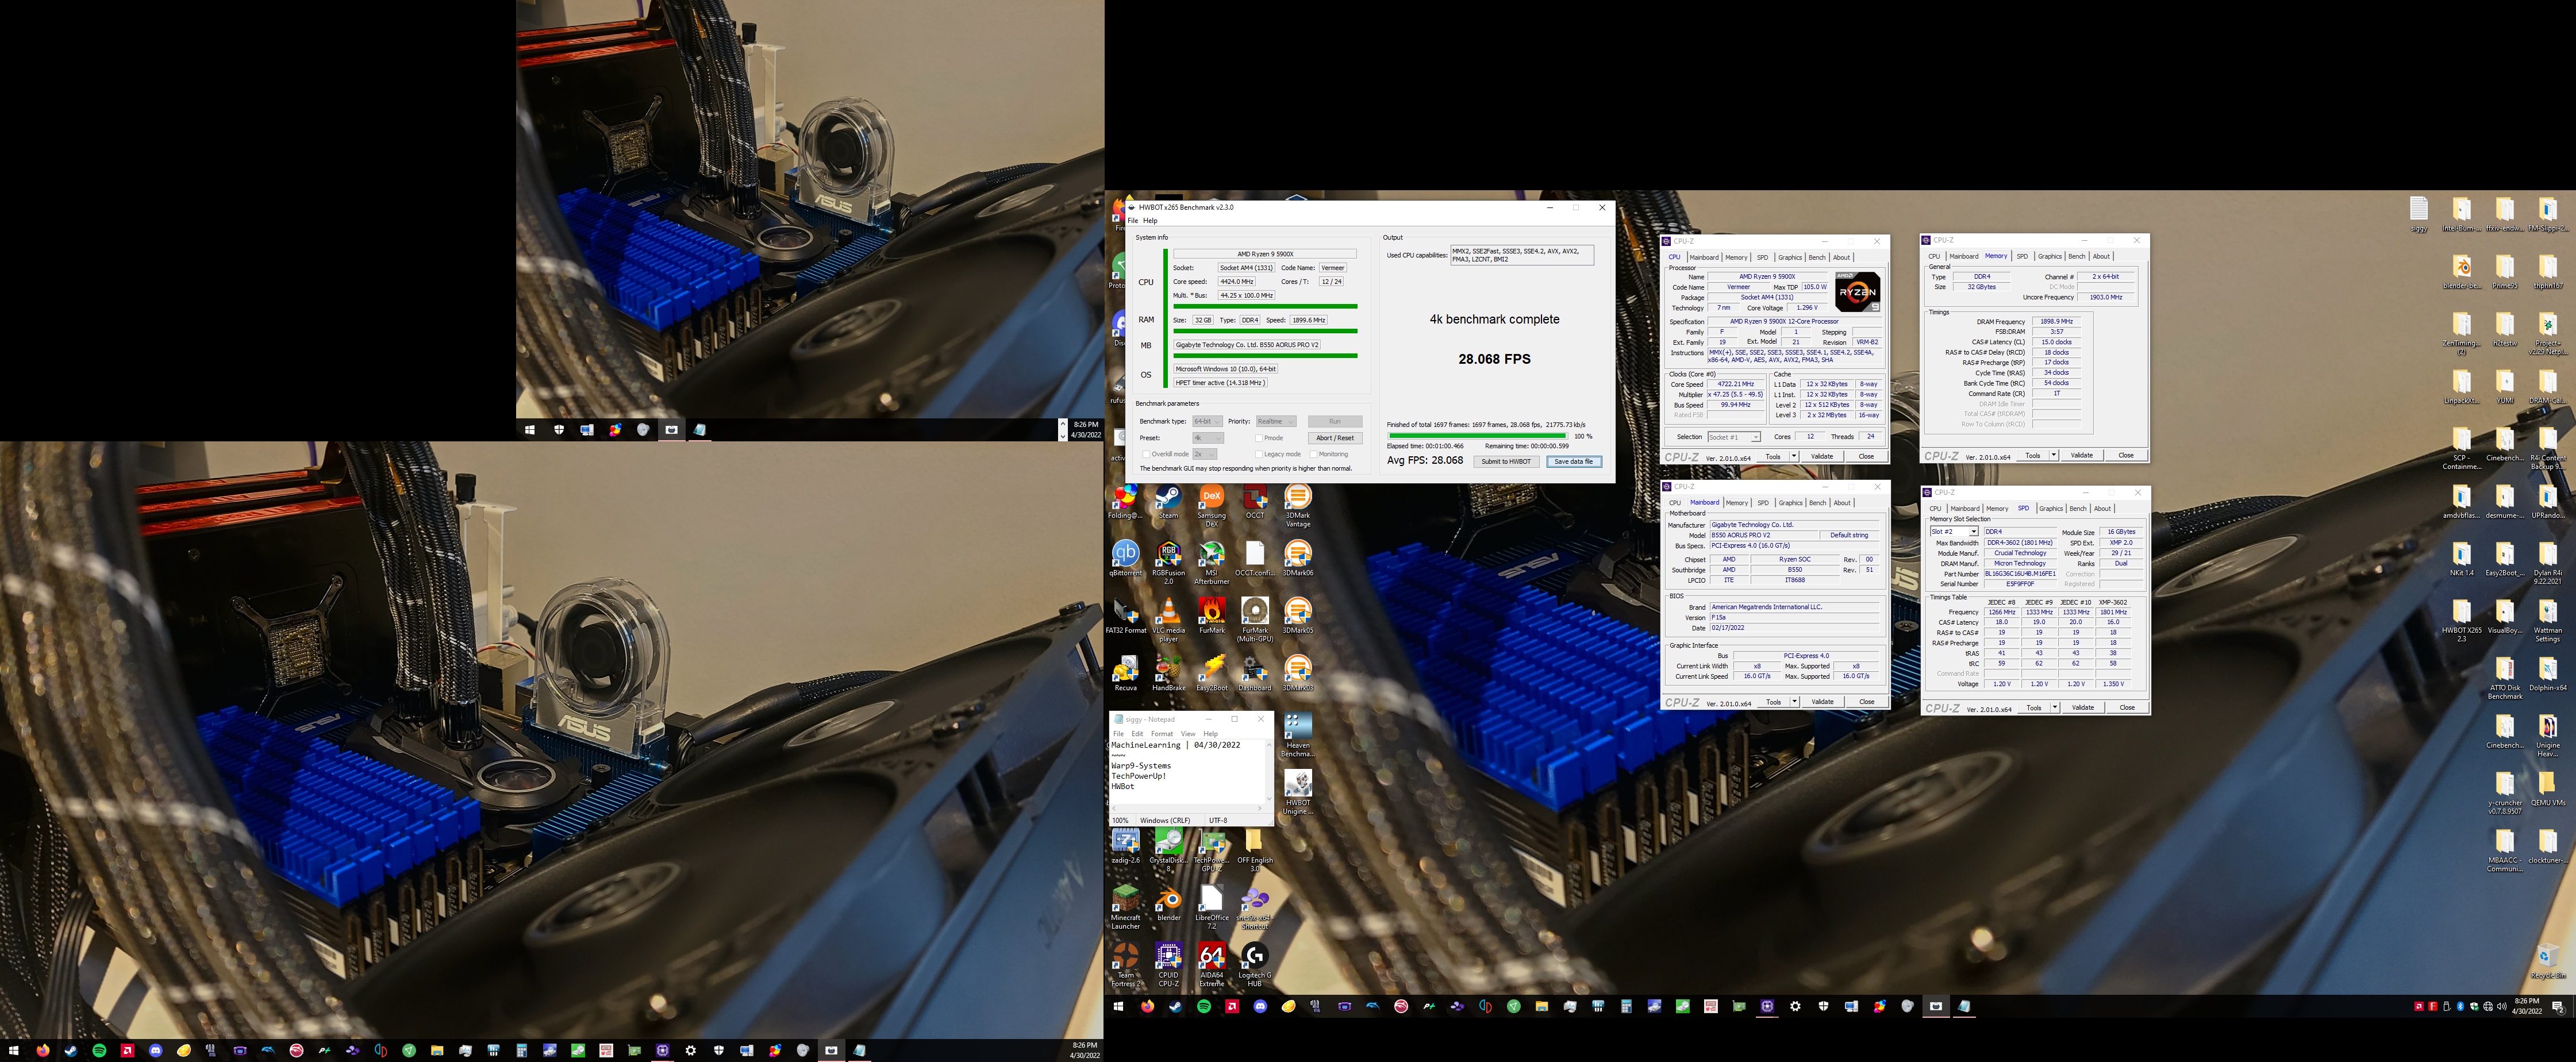The image size is (2576, 1062).
Task: Open HWBOT File menu
Action: [x=1133, y=221]
